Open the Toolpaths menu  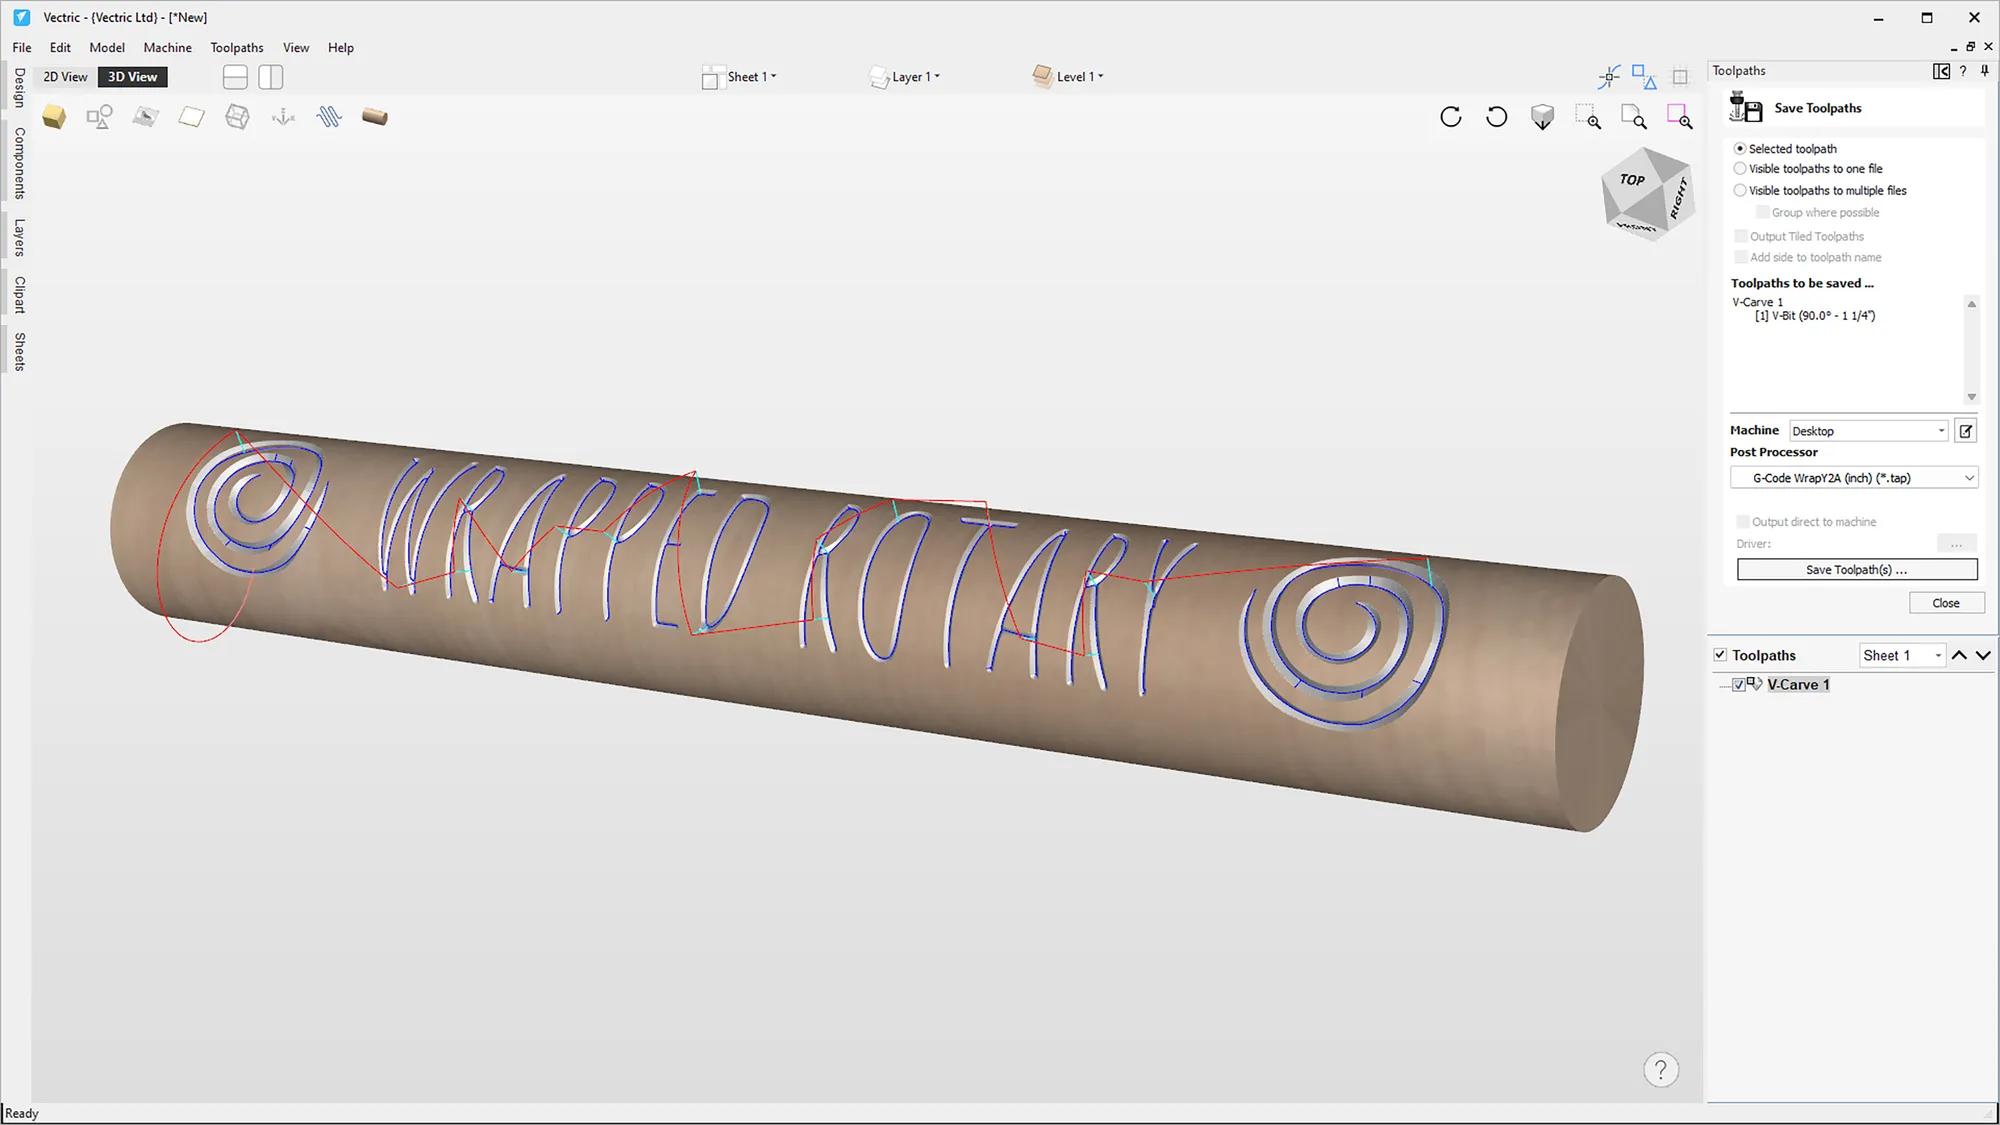tap(236, 47)
